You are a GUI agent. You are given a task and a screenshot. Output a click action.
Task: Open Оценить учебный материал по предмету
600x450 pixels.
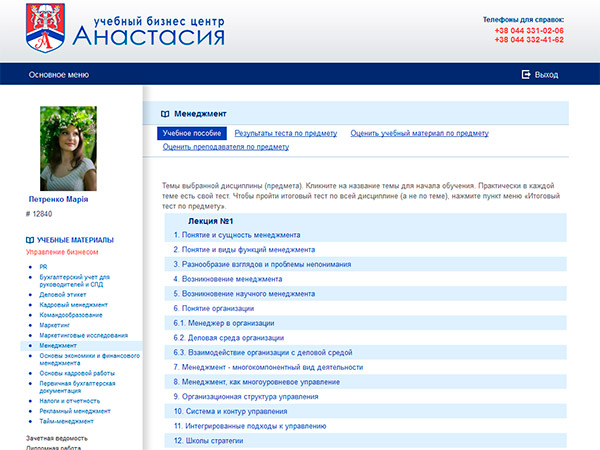419,133
